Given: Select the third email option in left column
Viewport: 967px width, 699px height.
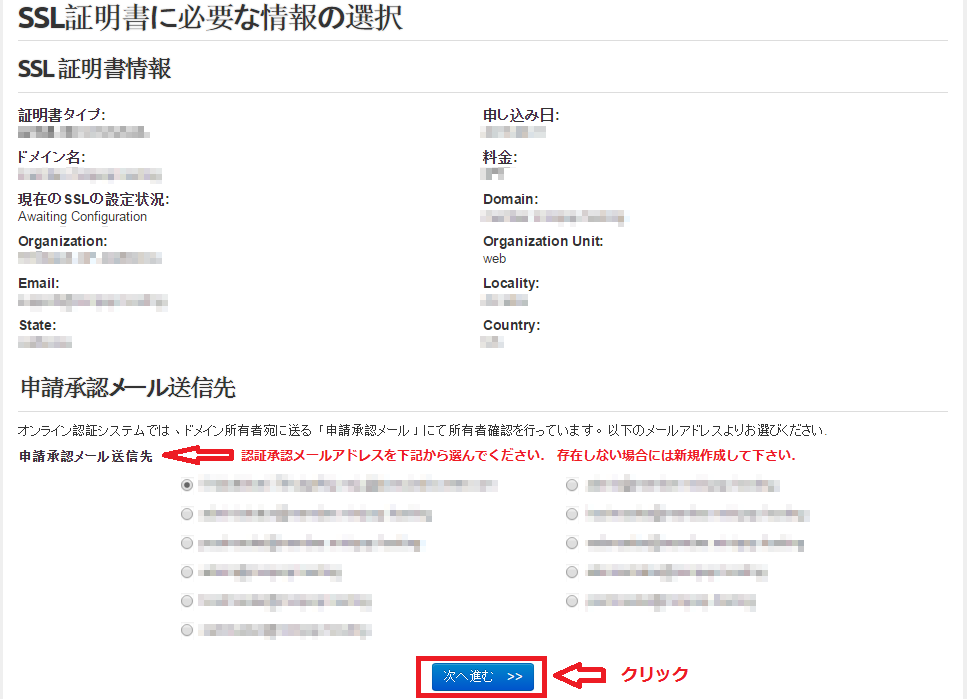Looking at the screenshot, I should [186, 543].
